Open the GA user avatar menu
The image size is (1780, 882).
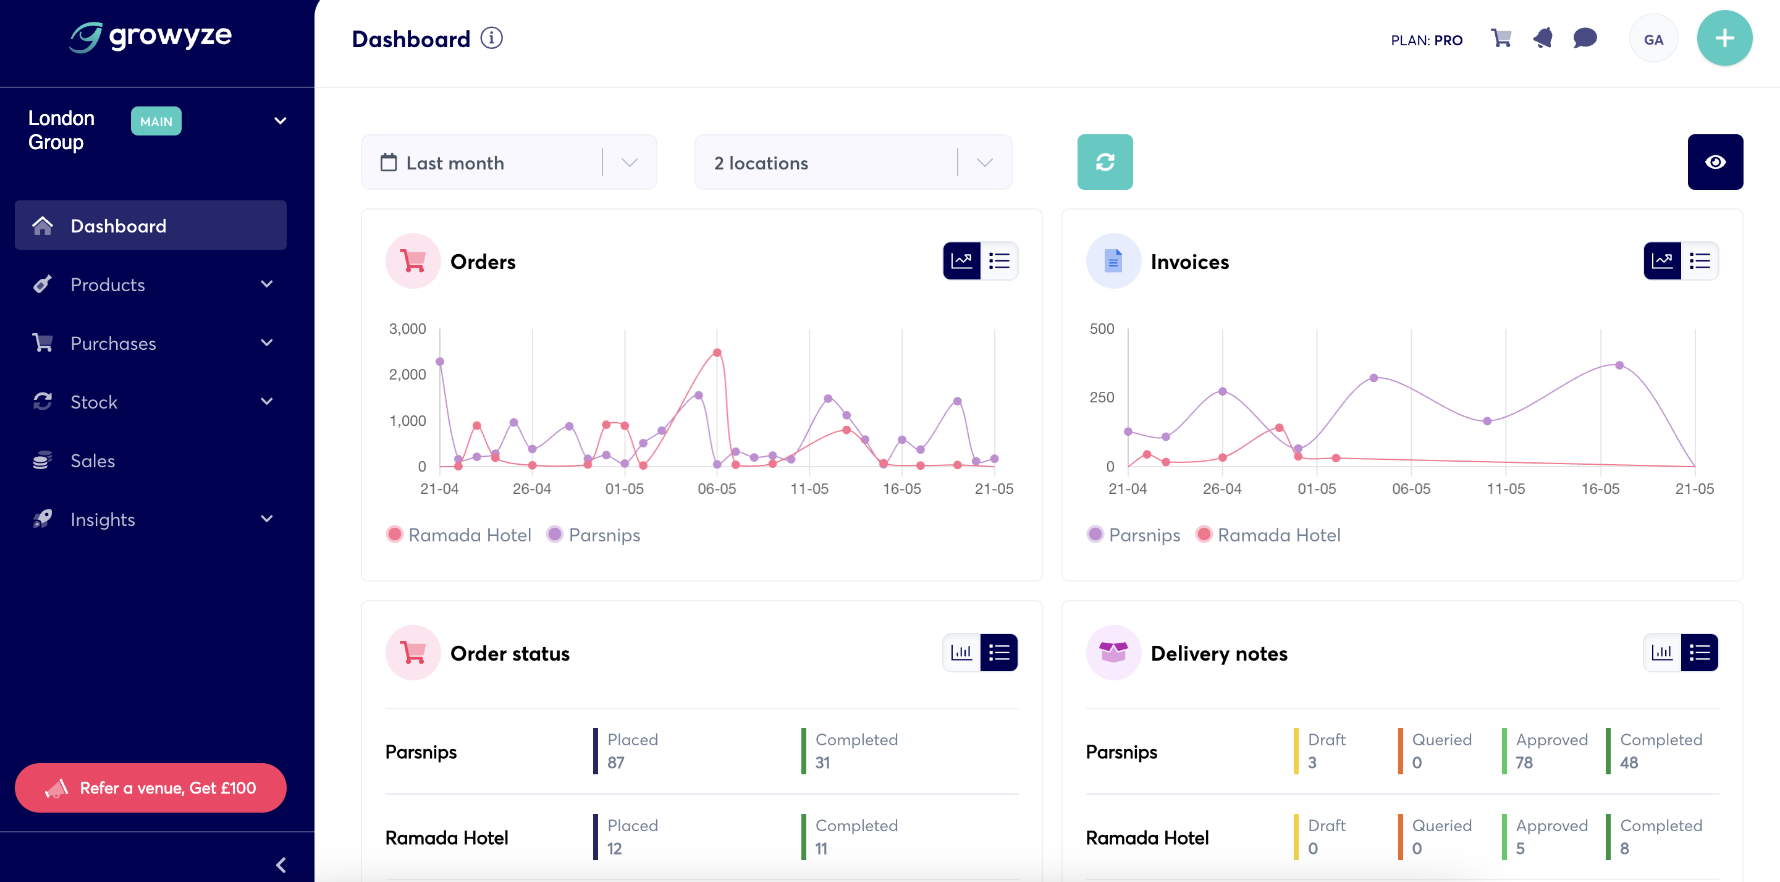click(1653, 40)
